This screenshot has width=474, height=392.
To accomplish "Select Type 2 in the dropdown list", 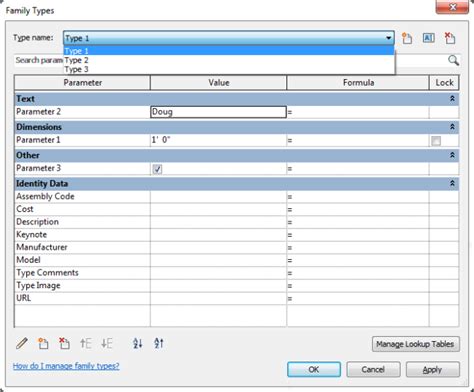I will click(x=229, y=60).
